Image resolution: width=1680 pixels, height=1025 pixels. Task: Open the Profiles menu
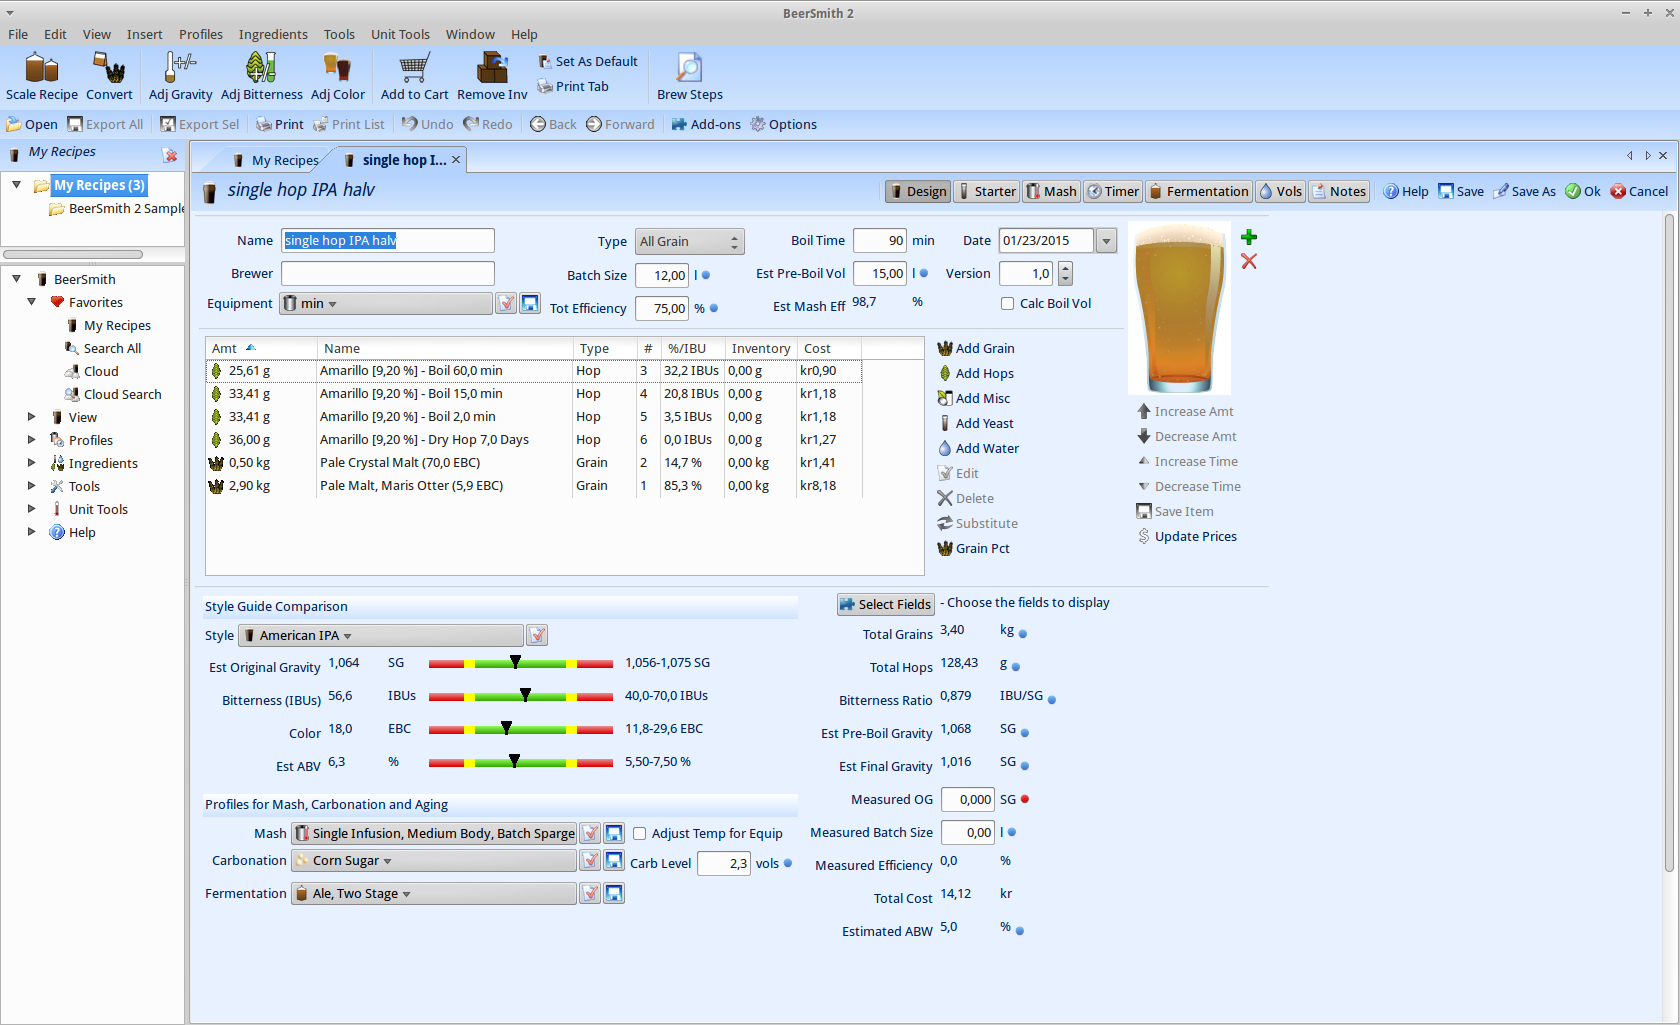click(x=201, y=34)
